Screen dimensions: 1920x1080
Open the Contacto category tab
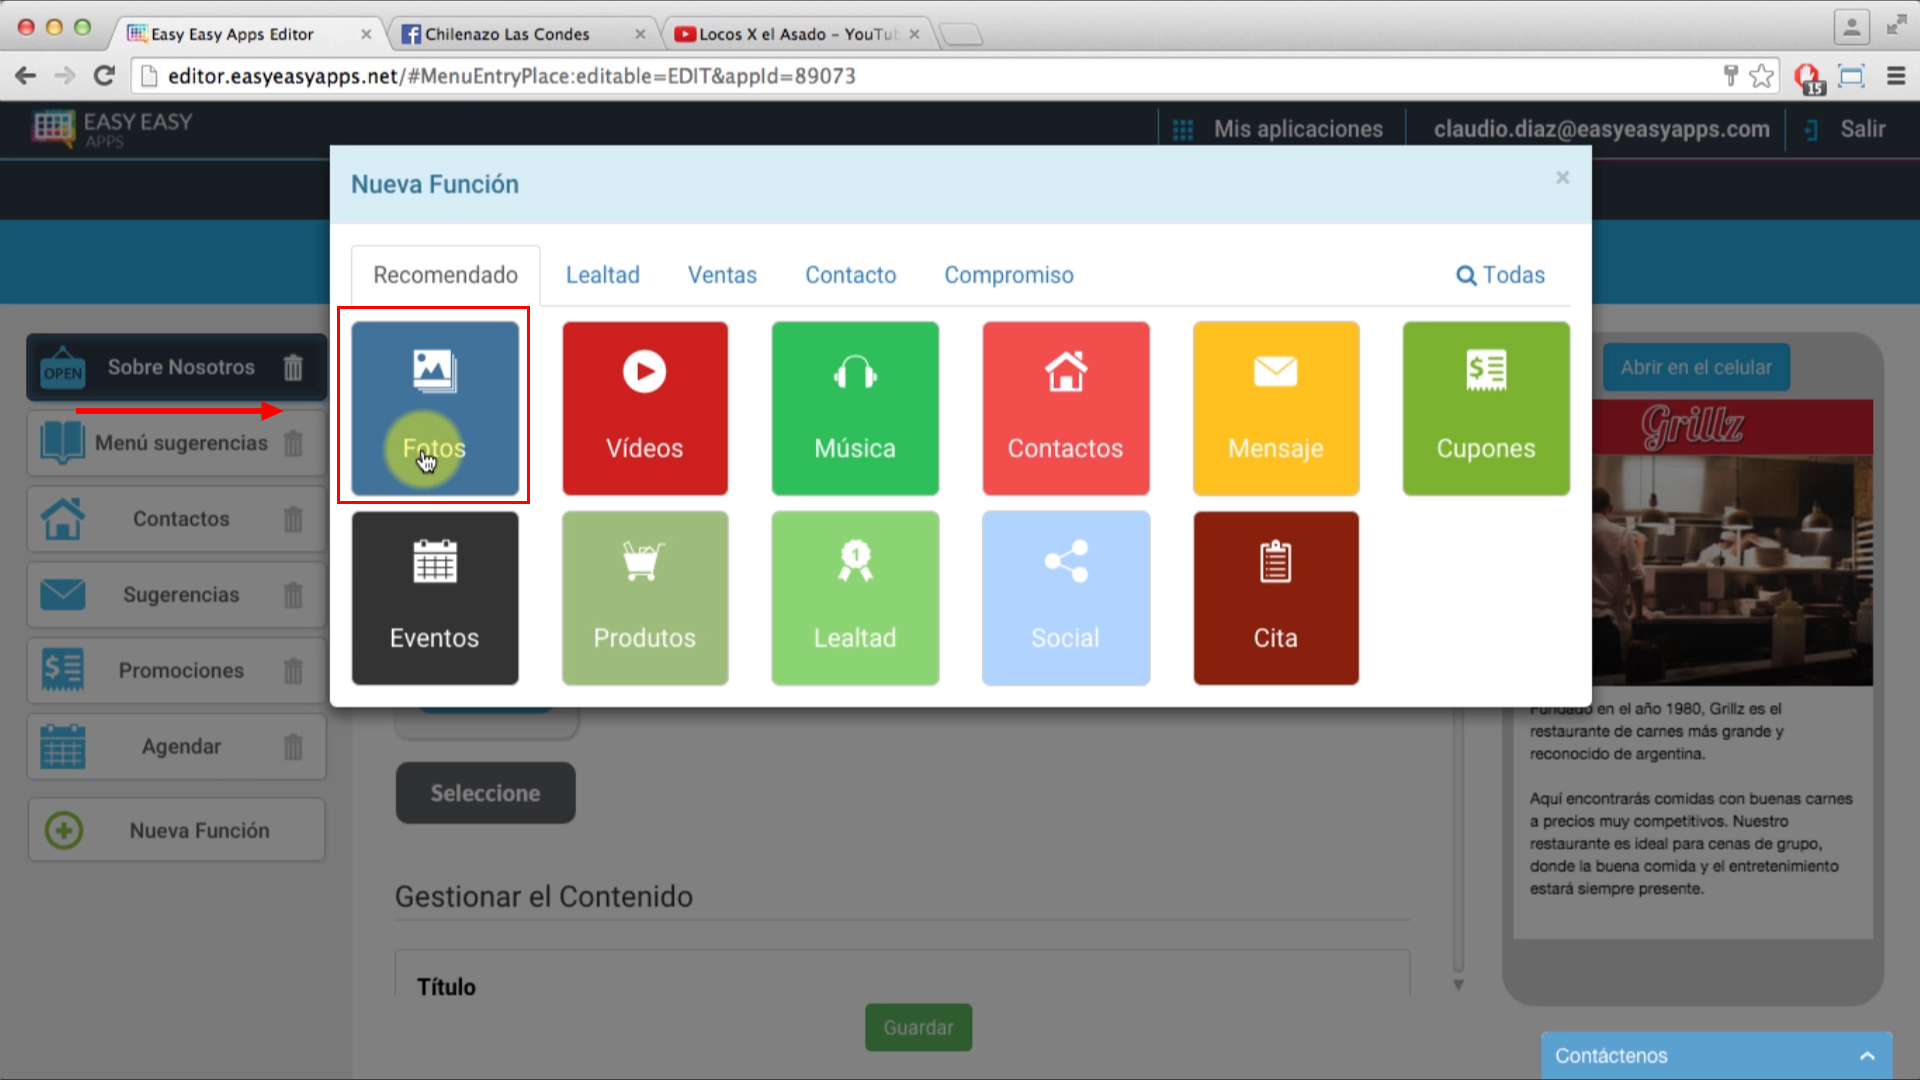click(851, 276)
